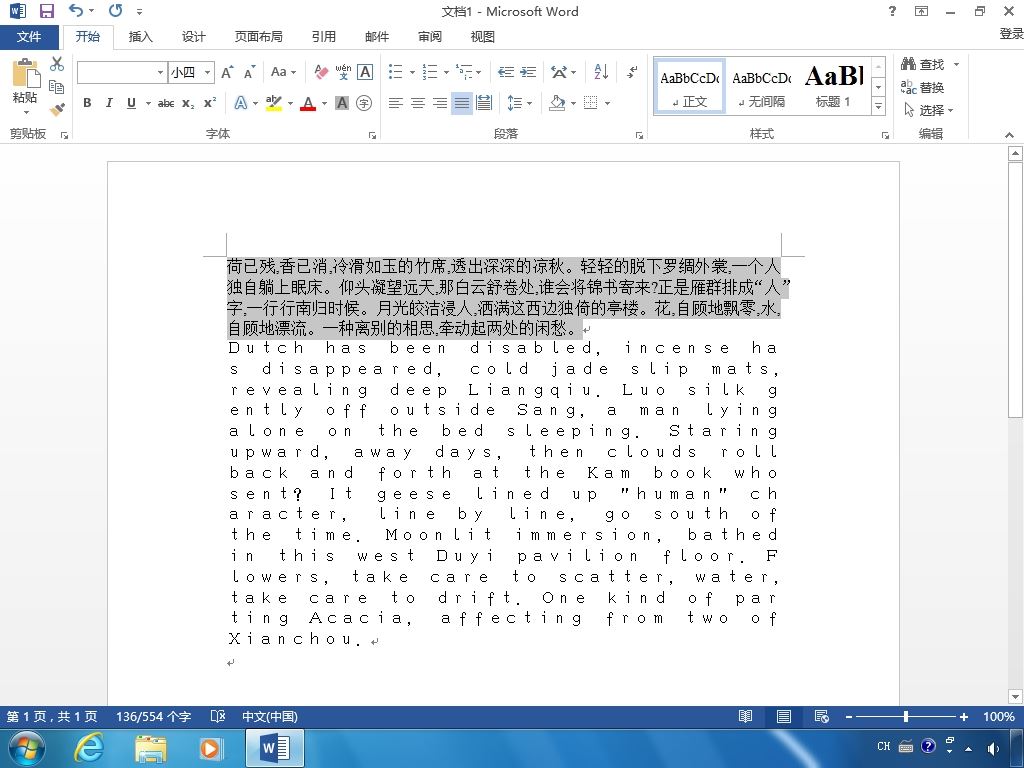The width and height of the screenshot is (1024, 768).
Task: Switch to the 插入 tab
Action: pos(140,37)
